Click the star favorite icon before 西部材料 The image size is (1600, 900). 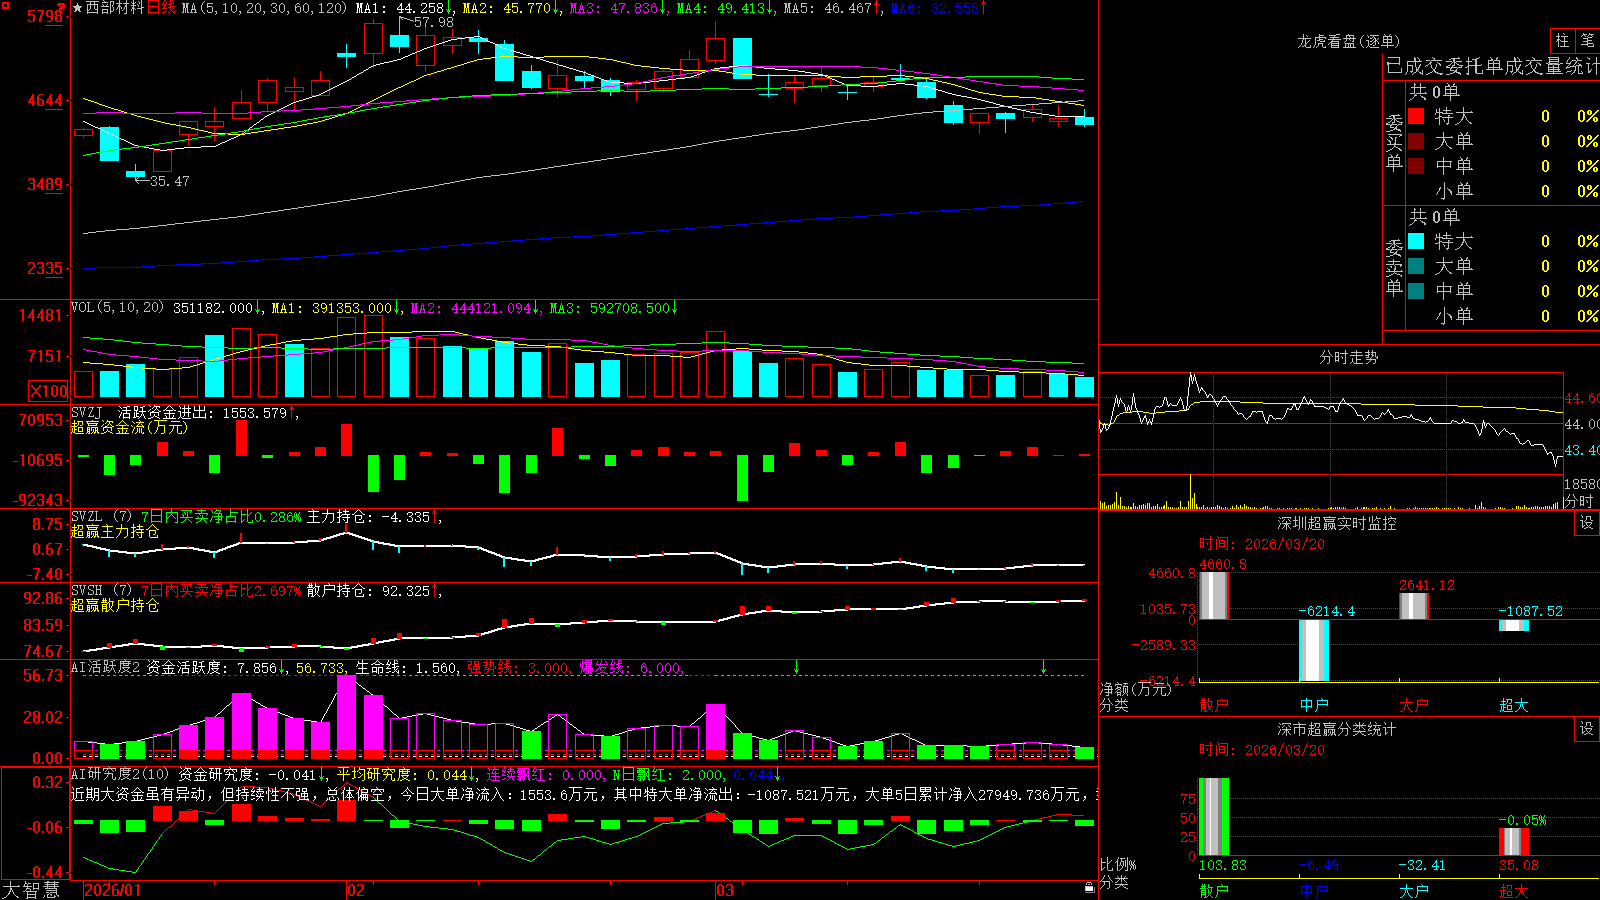(x=78, y=8)
